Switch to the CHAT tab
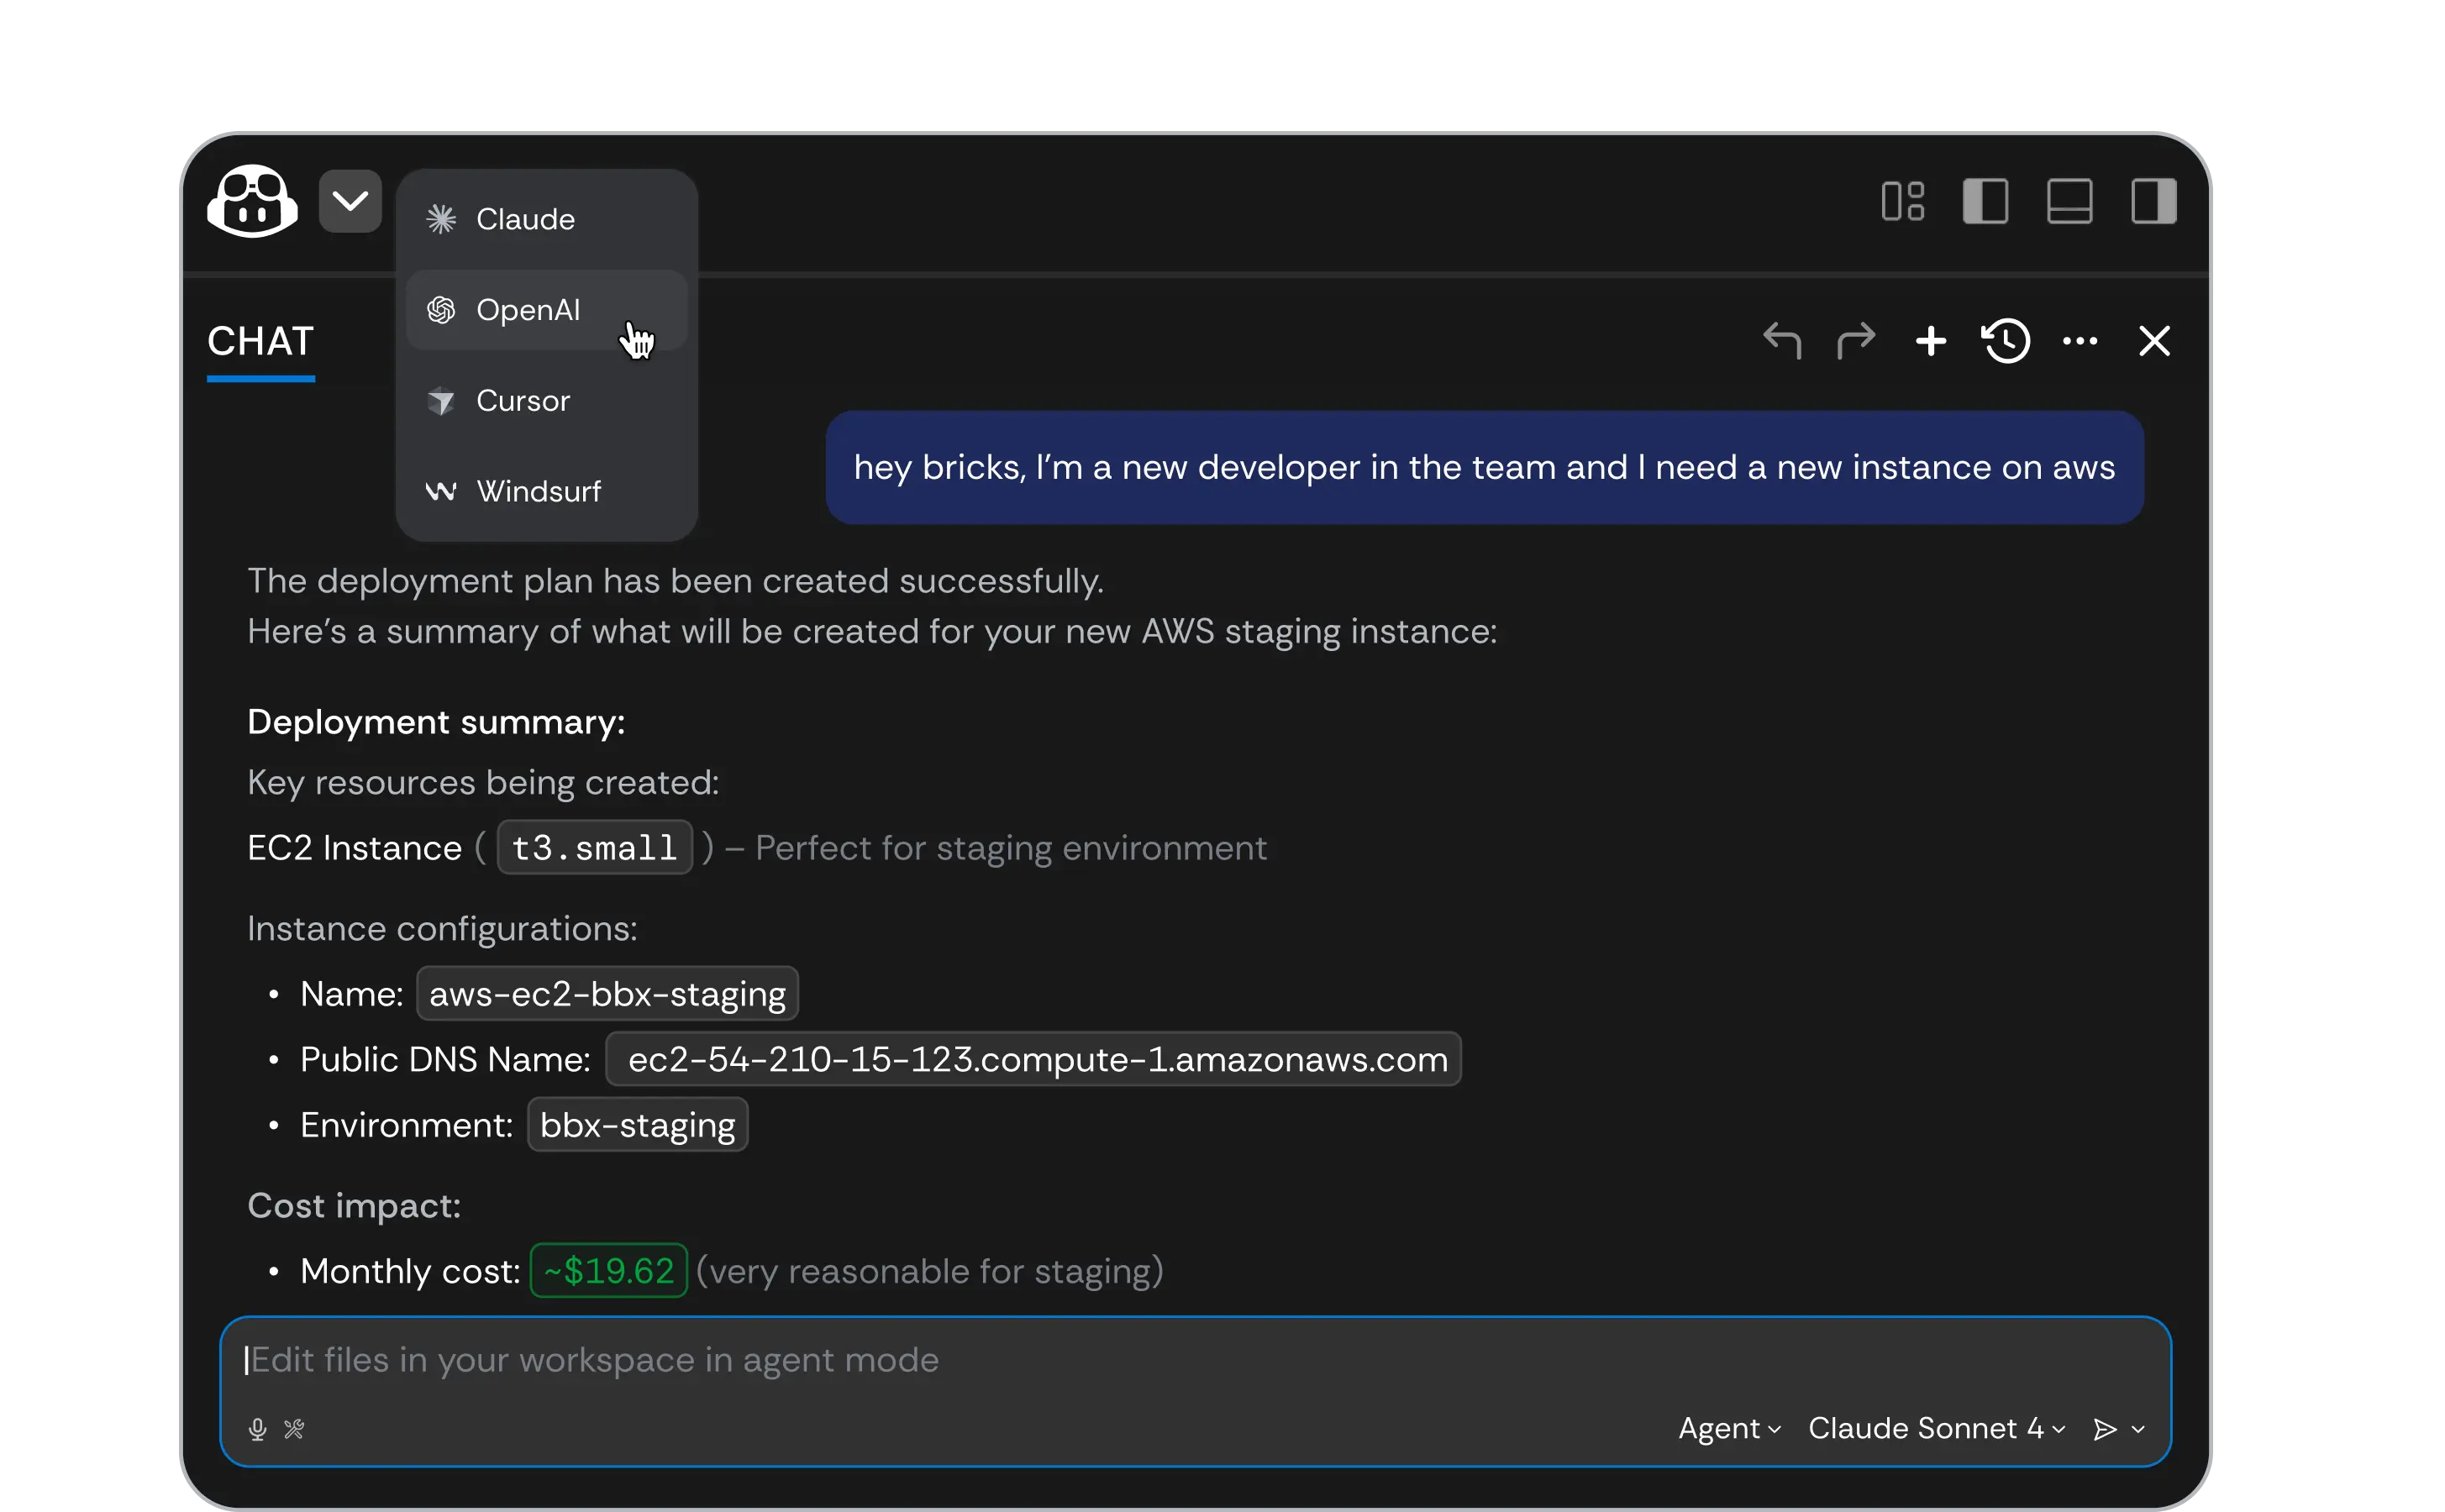 (261, 342)
